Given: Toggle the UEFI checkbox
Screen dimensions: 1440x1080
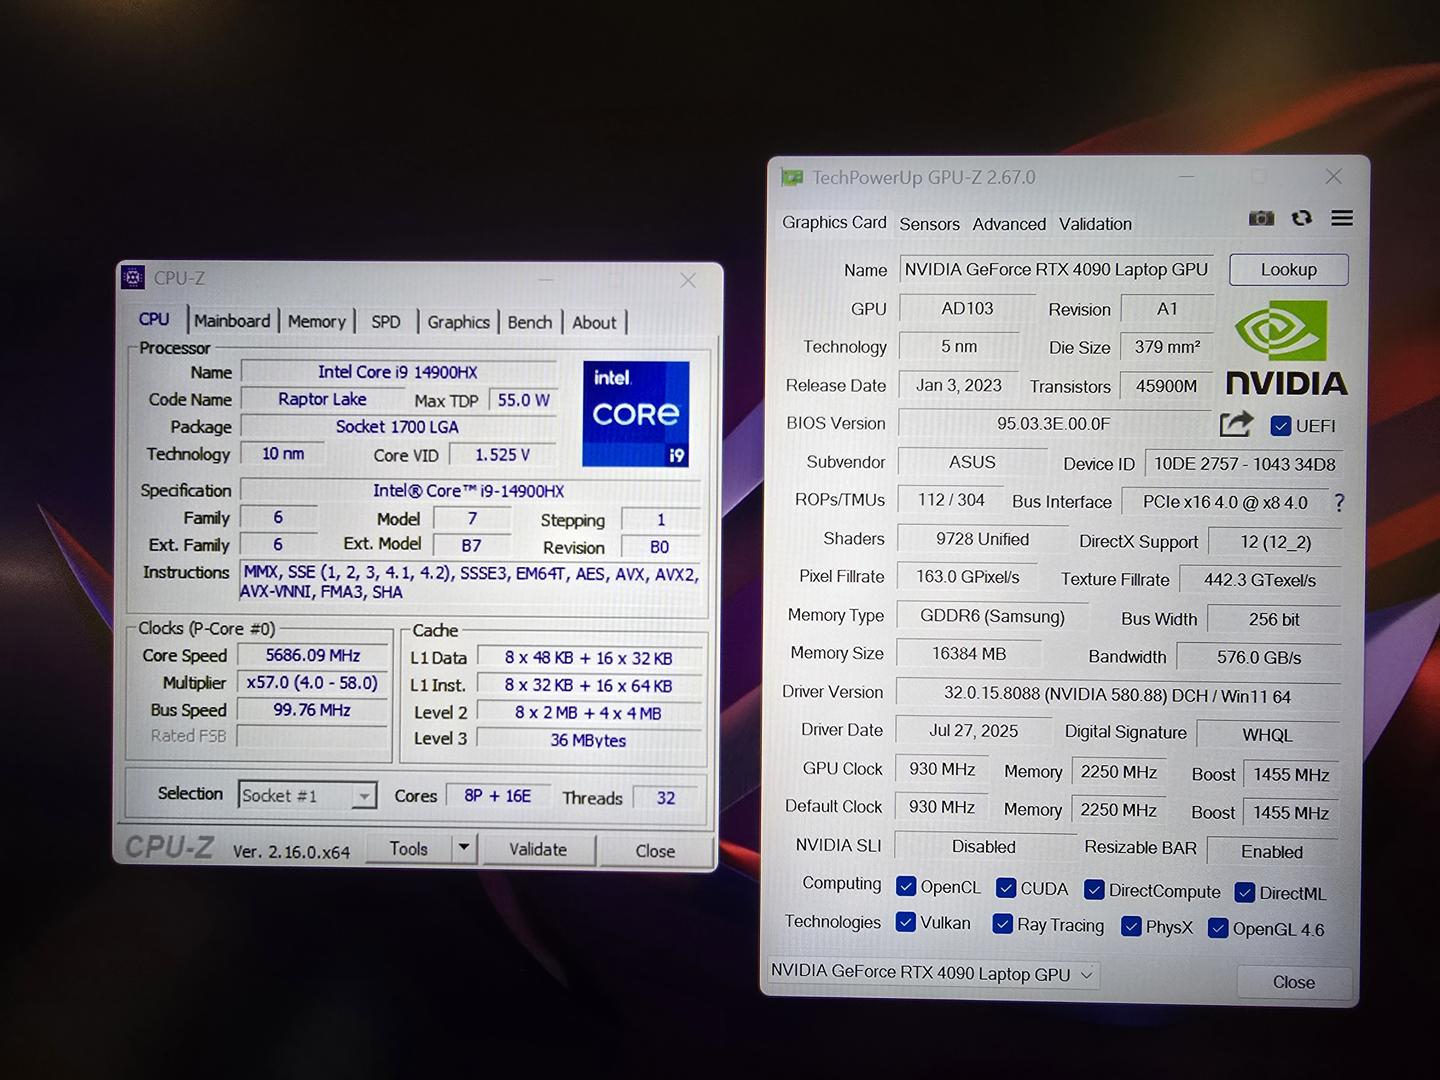Looking at the screenshot, I should [1280, 426].
